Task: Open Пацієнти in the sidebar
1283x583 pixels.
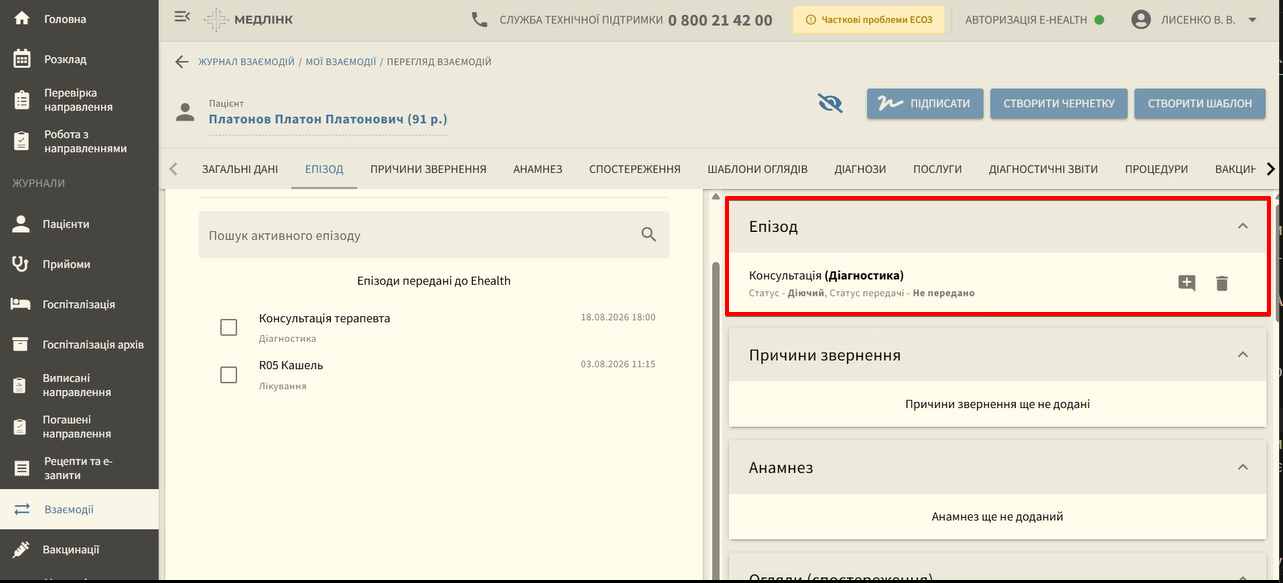Action: pos(79,224)
